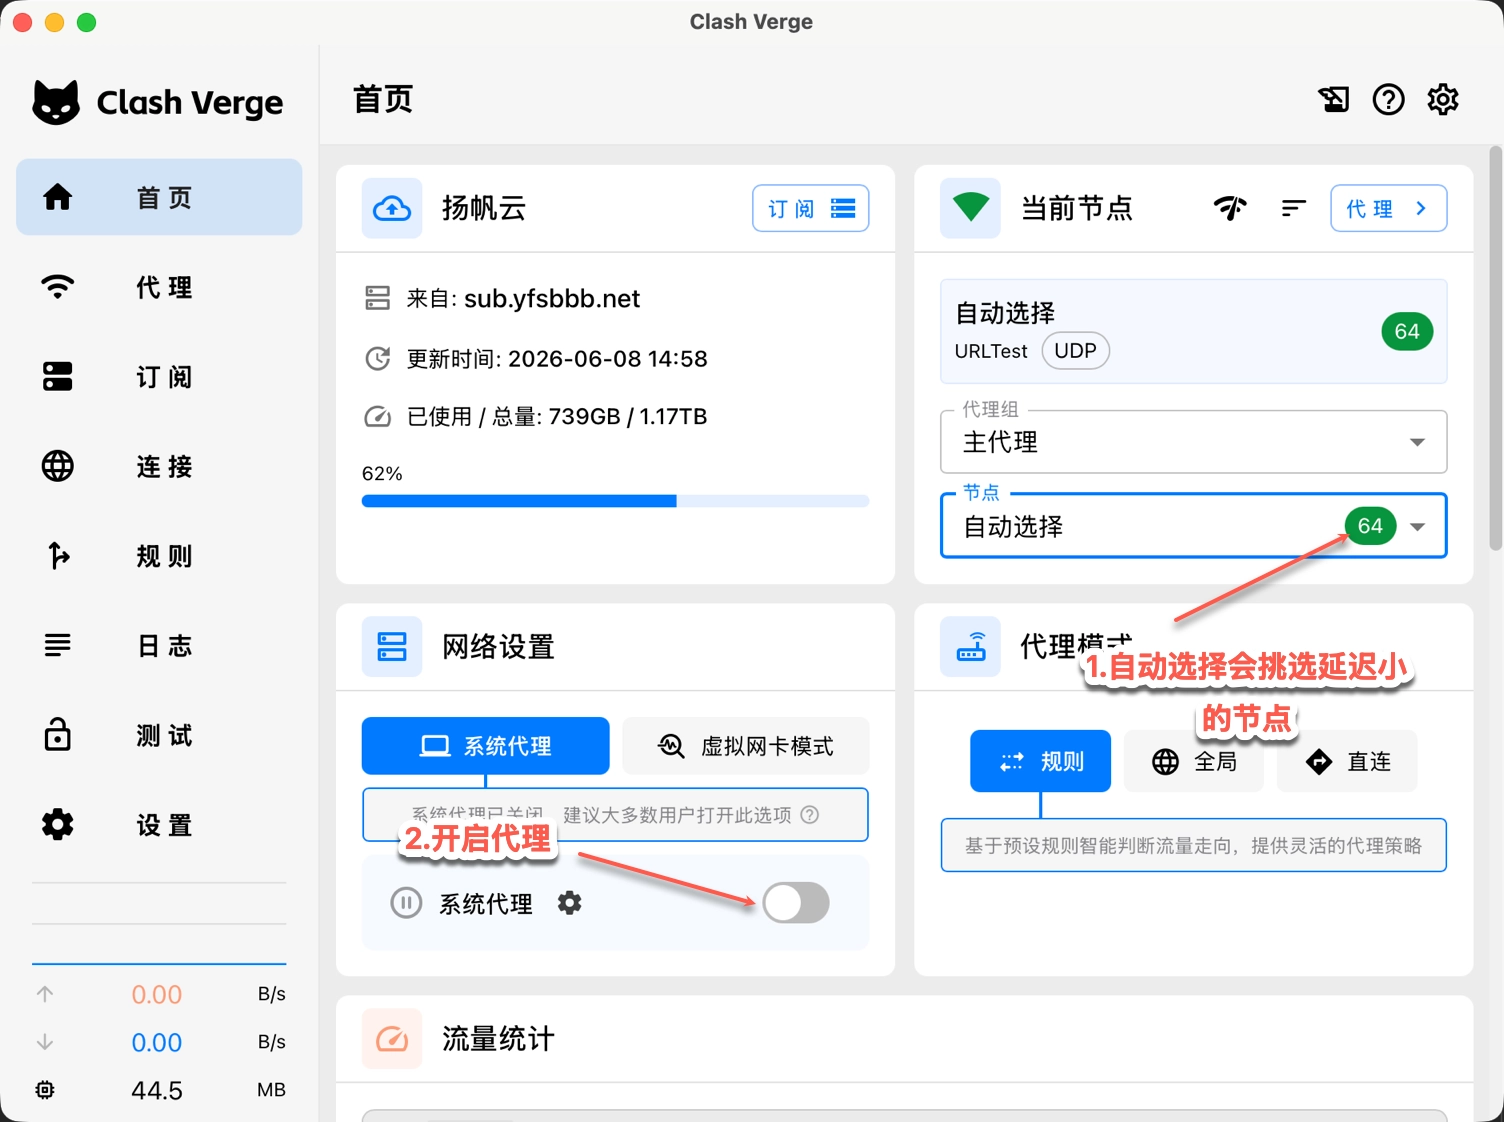Click the info icon after 建议大多数用户打开此选项
1504x1122 pixels.
tap(810, 815)
